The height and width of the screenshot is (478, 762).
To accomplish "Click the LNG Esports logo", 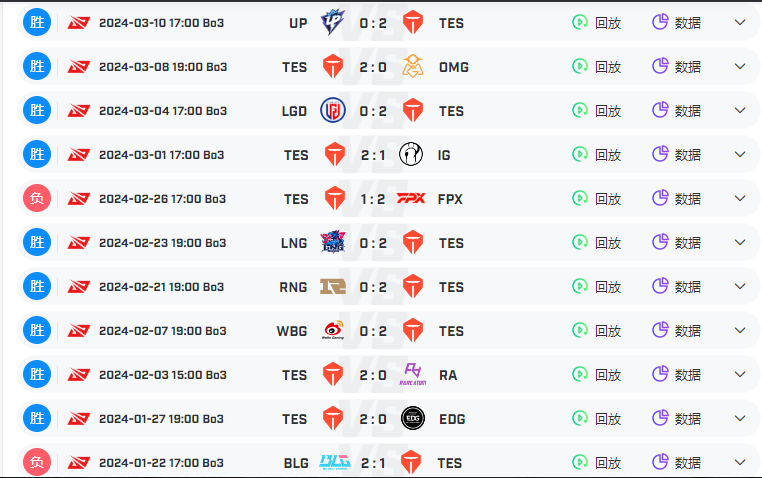I will (333, 242).
